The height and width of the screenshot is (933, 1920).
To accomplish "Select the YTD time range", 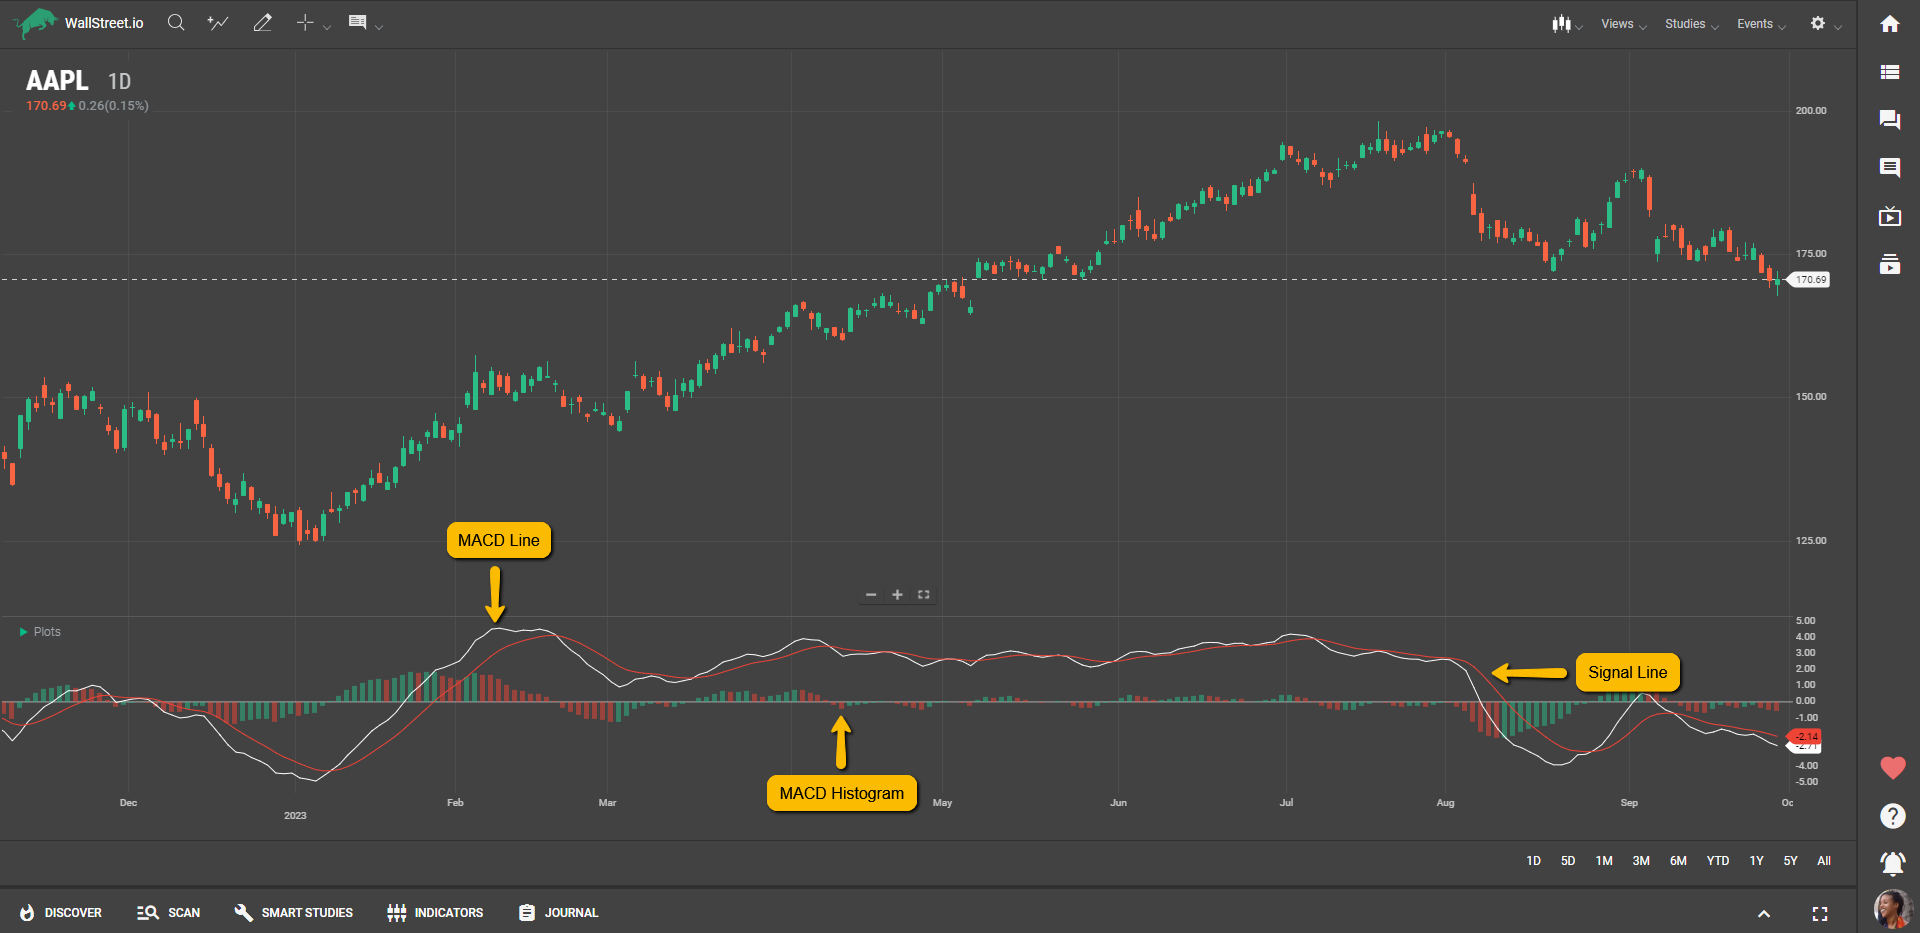I will 1718,861.
